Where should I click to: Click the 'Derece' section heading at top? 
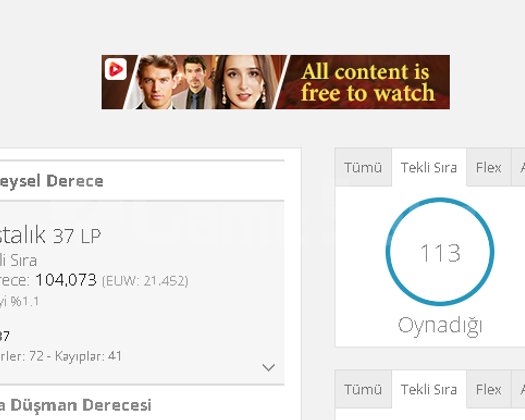75,181
